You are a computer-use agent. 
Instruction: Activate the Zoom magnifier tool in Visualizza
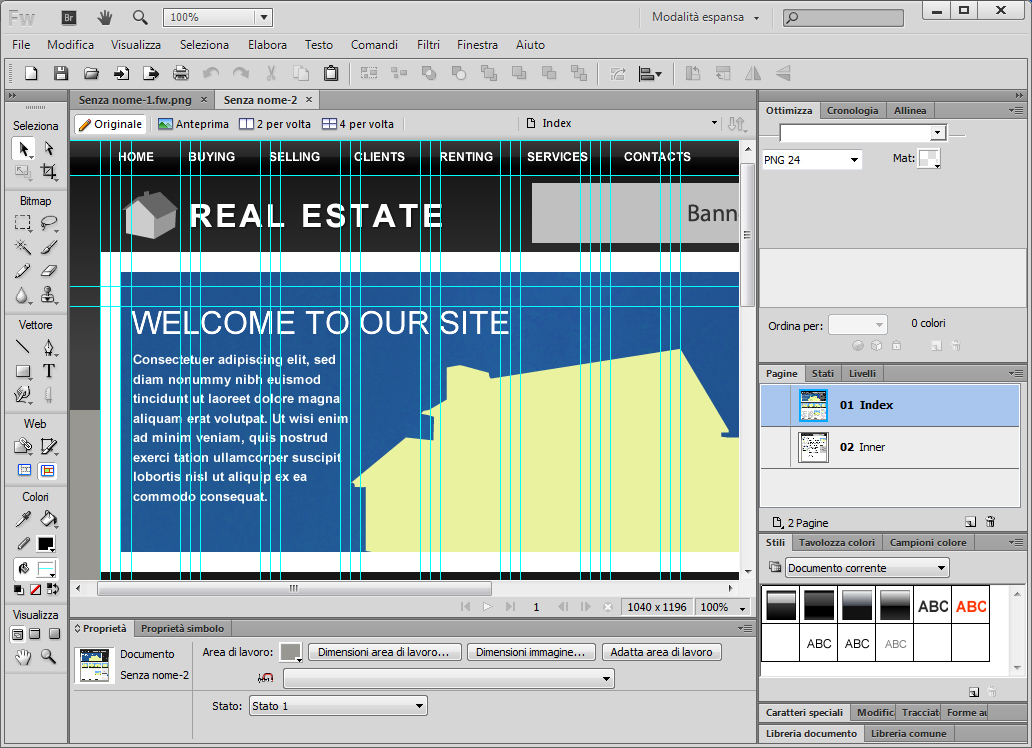coord(48,657)
